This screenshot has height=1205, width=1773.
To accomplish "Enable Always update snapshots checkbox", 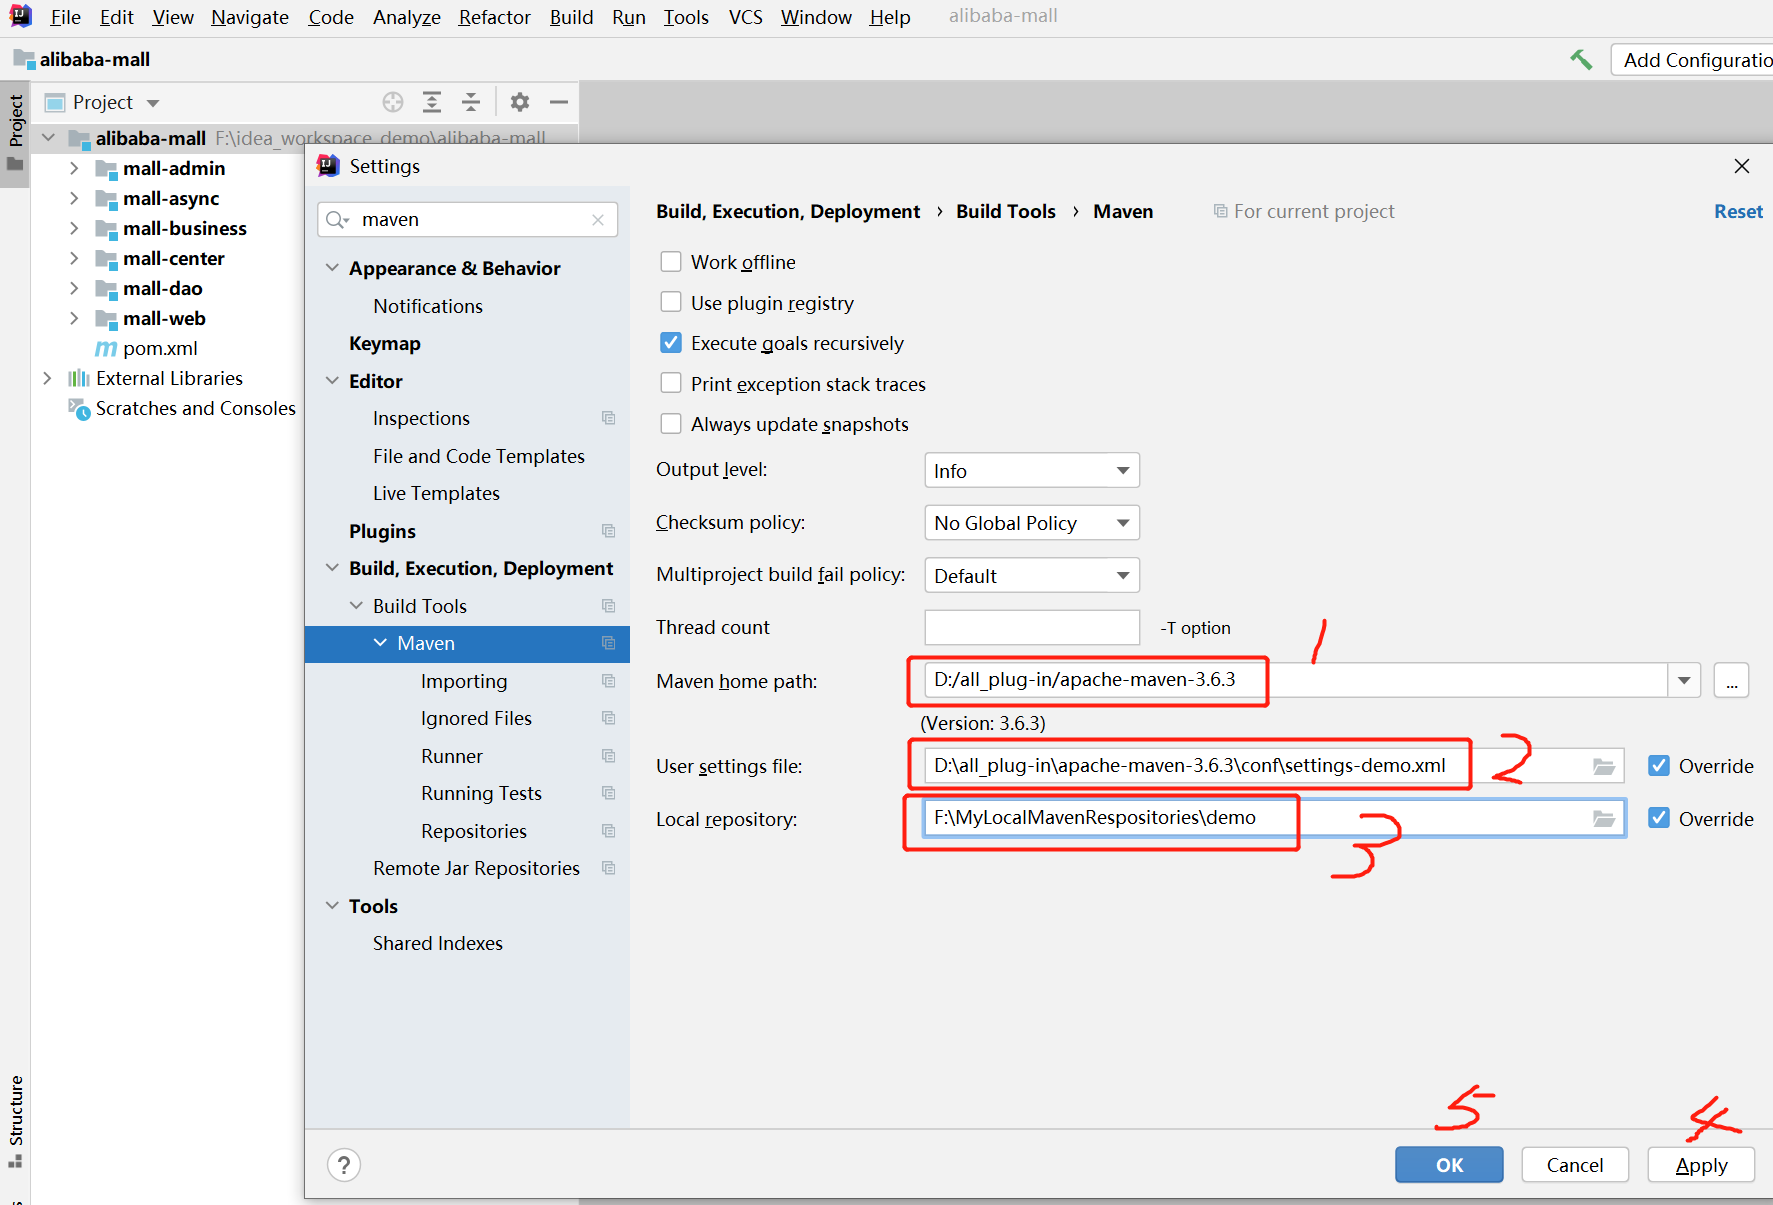I will point(671,424).
